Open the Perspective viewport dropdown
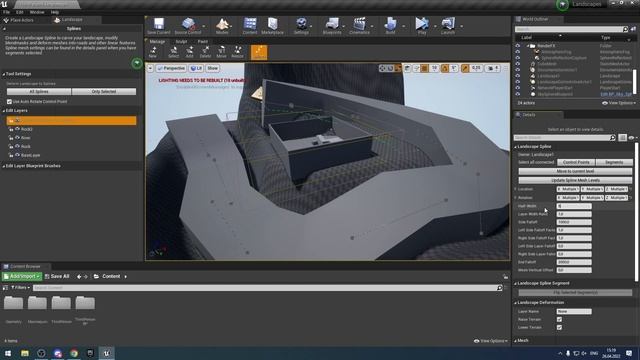640x360 pixels. coord(171,68)
